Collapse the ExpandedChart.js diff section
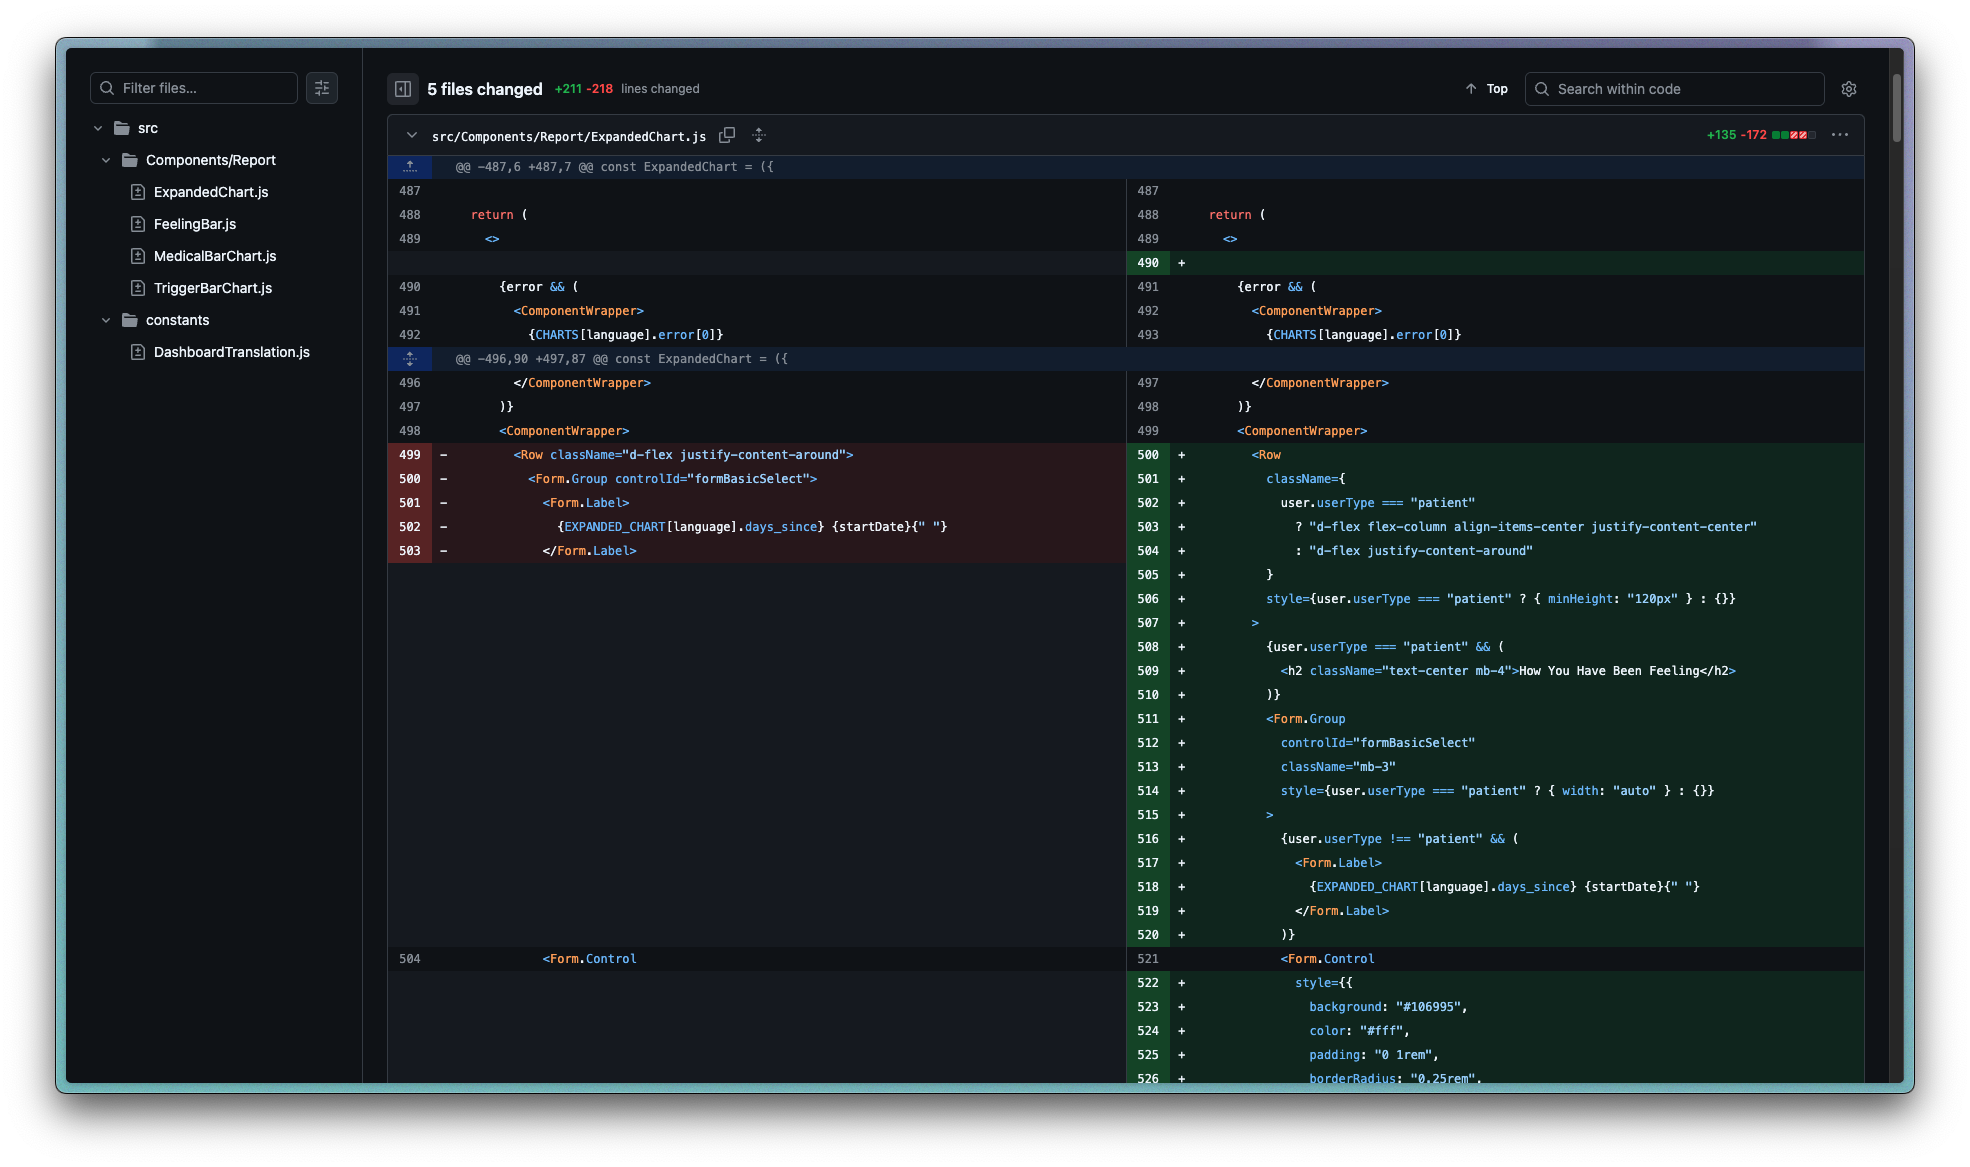 [411, 135]
